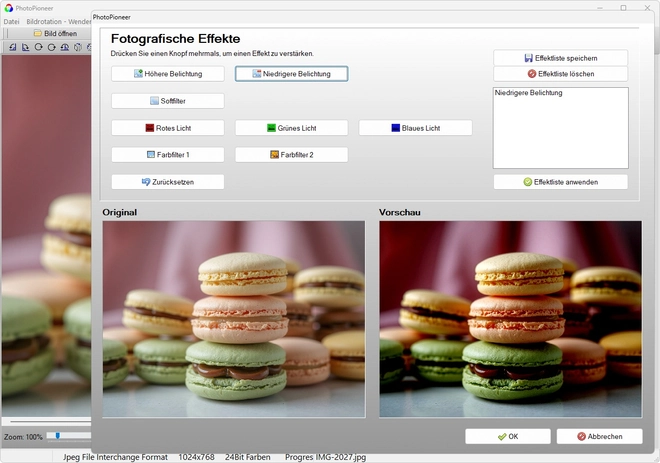
Task: Add the Grünes Licht effect
Action: coord(291,128)
